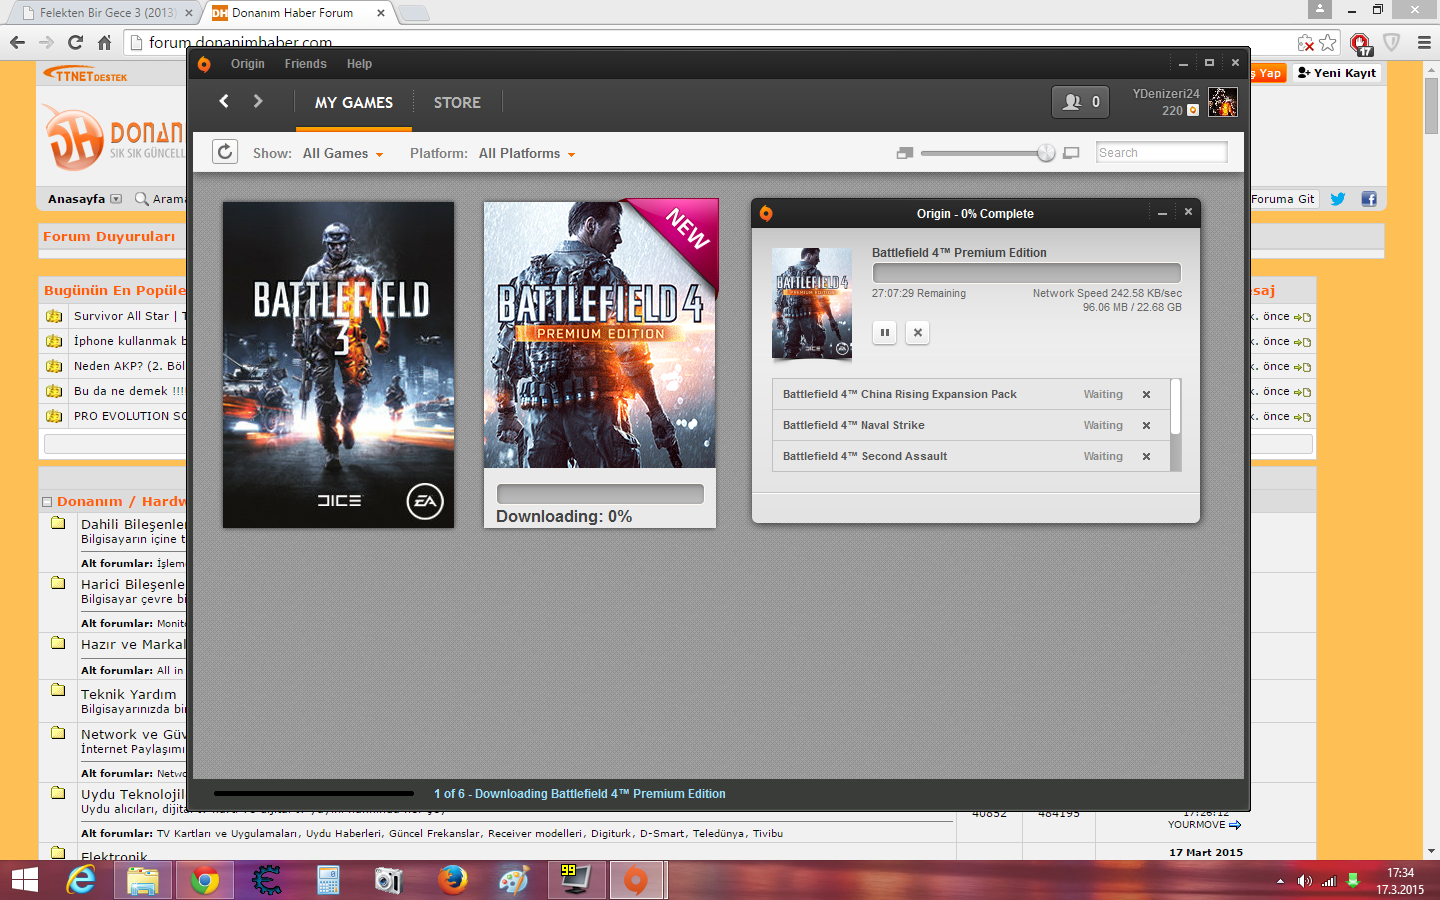Click the large tile size icon
1440x900 pixels.
pos(1071,153)
